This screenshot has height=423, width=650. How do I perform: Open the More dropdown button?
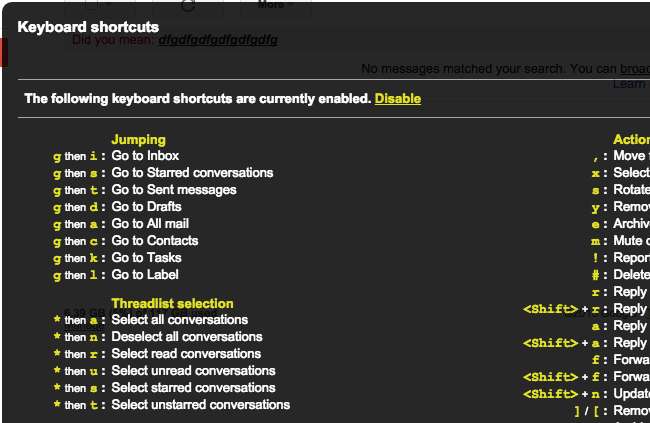coord(275,5)
